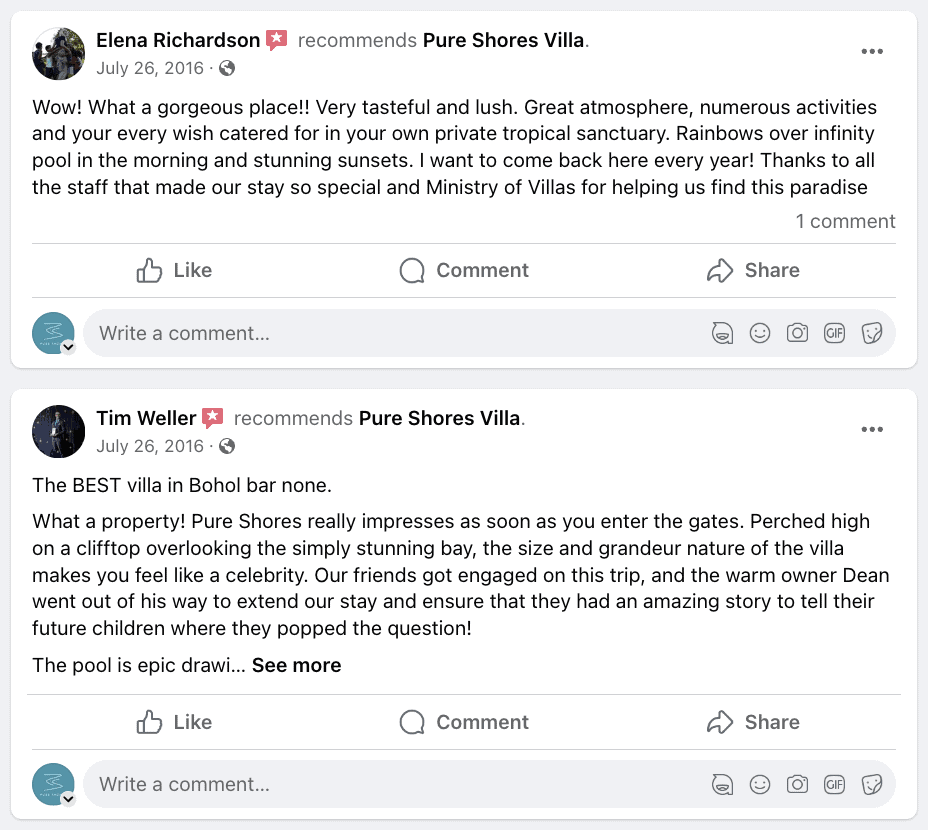Click GIF icon in Tim's comment box
Screen dimensions: 928x830
pos(834,784)
